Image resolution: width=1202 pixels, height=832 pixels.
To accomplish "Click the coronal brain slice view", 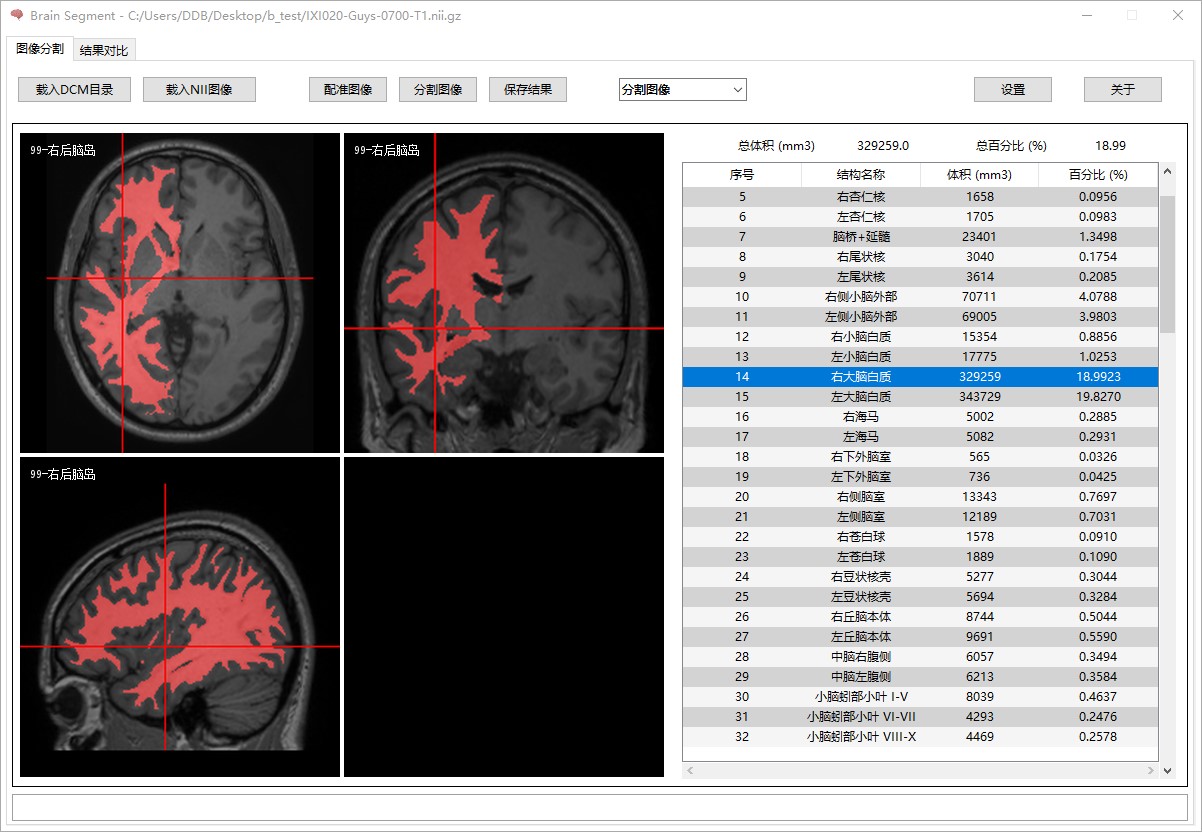I will point(504,293).
